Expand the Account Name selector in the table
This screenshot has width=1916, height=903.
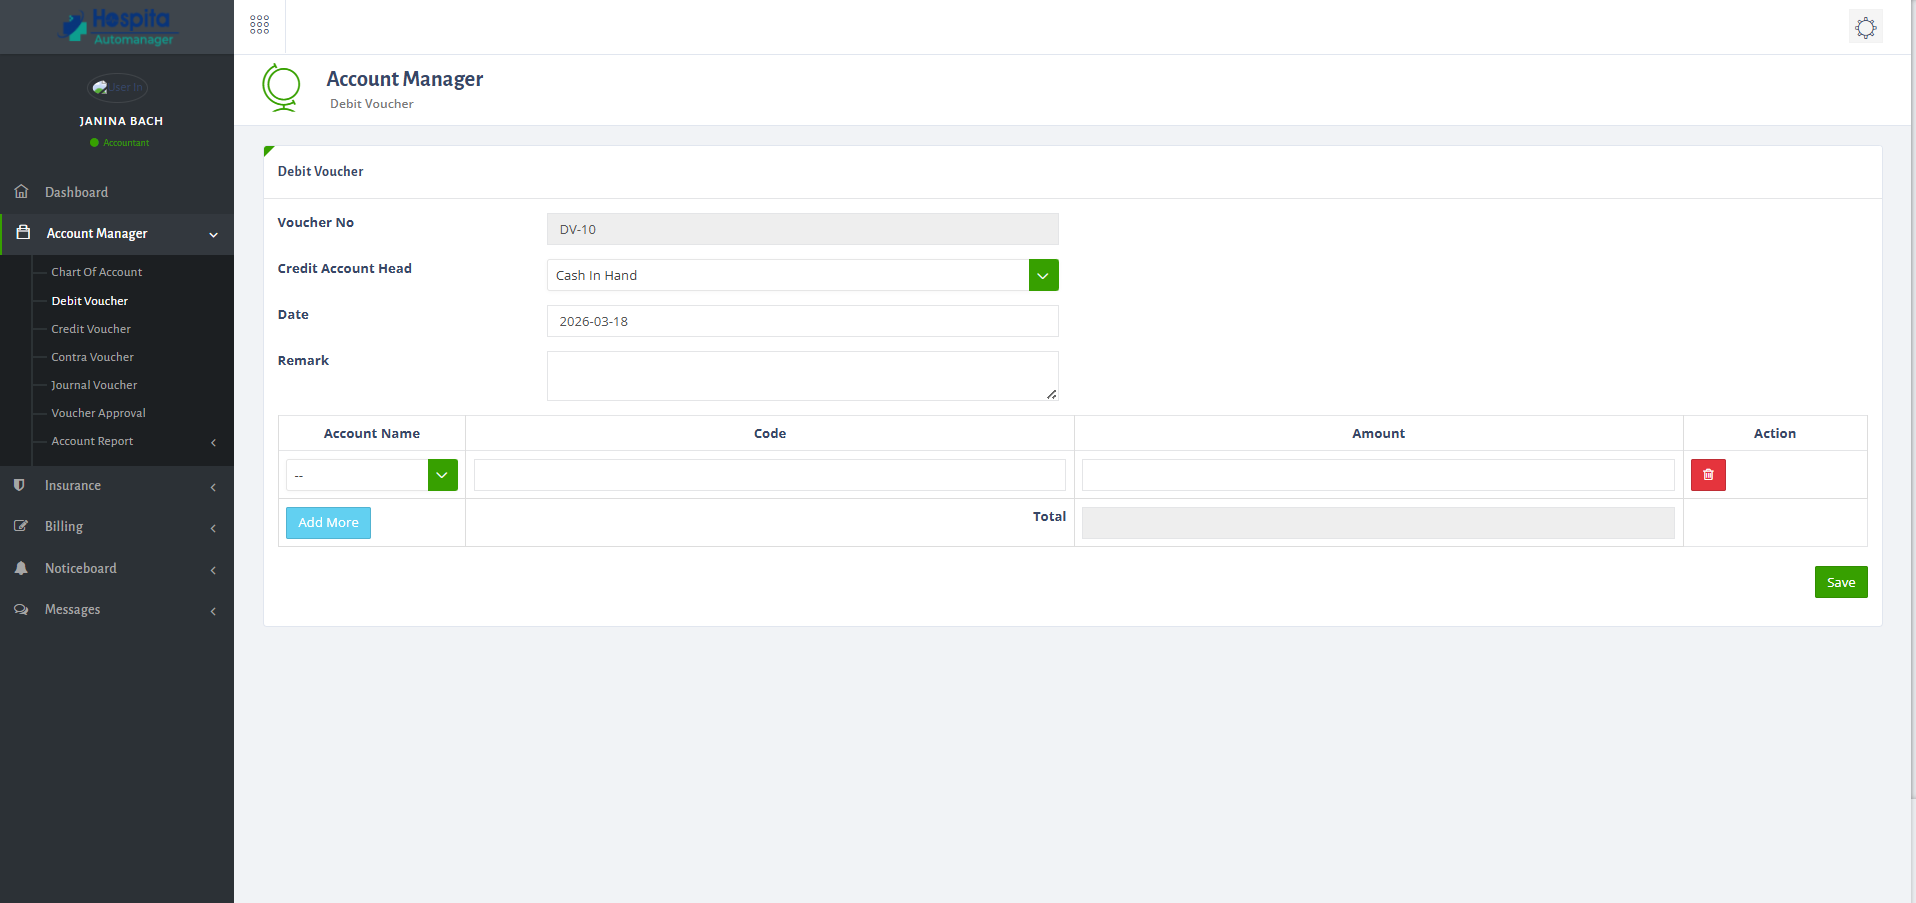[x=442, y=475]
